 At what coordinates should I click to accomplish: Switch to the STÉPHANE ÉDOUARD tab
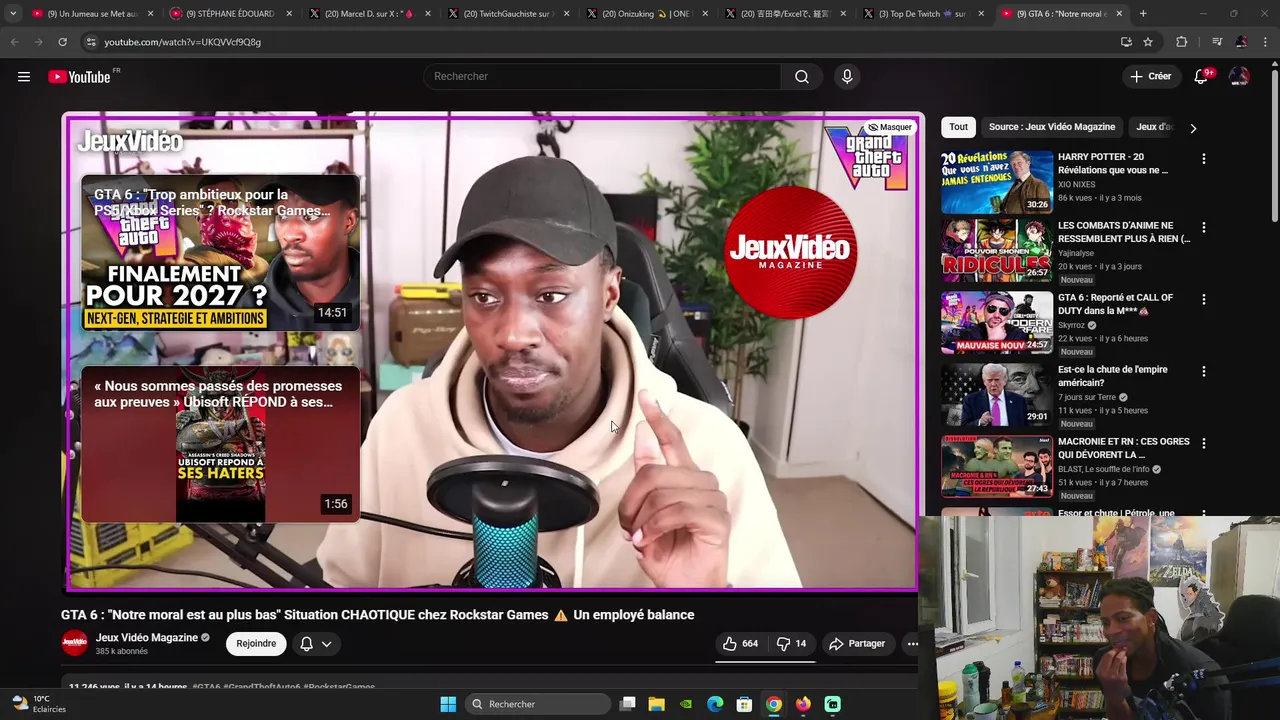click(230, 14)
